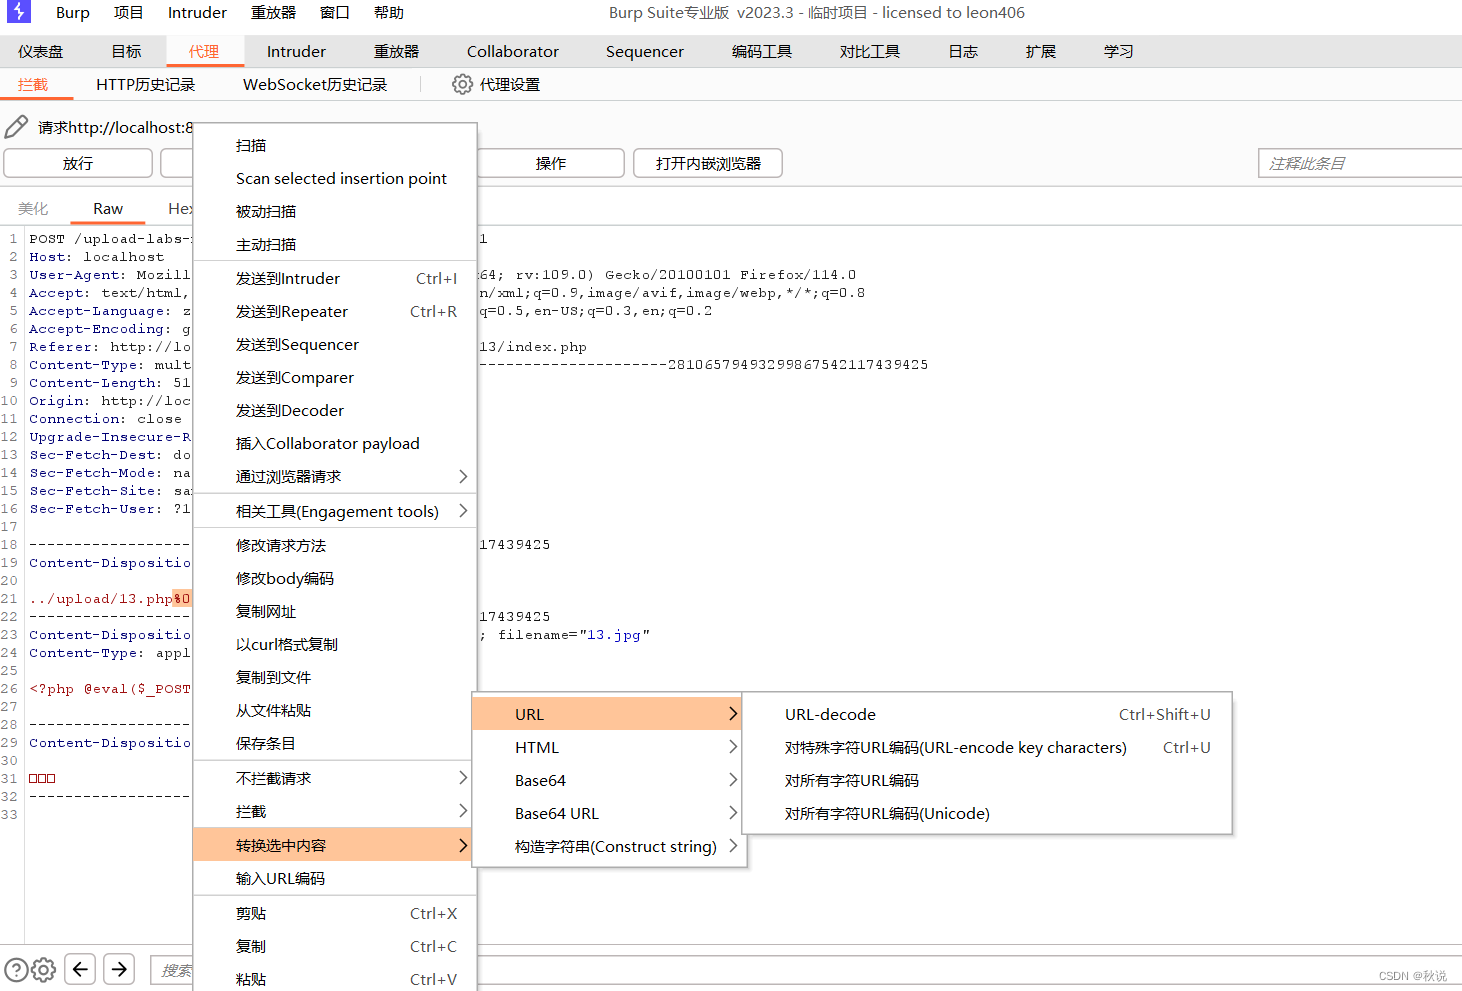Click filename="13.jpg" text in request
The width and height of the screenshot is (1462, 991).
574,635
